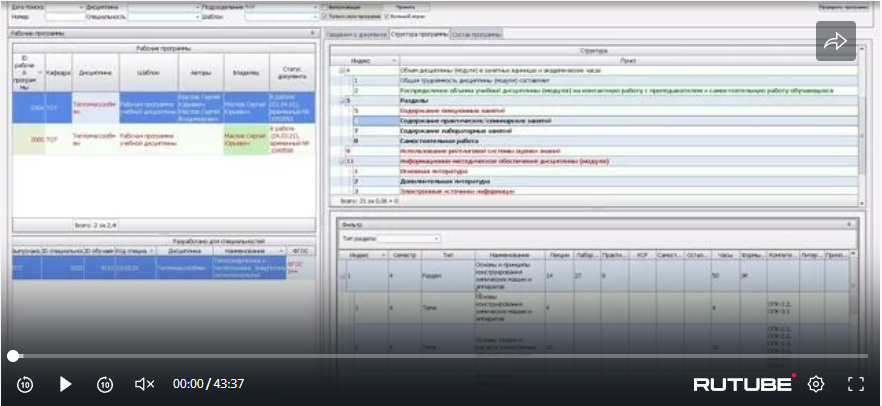Viewport: 882px width, 406px height.
Task: Toggle the 'Только свои программы' checkbox
Action: pyautogui.click(x=325, y=17)
